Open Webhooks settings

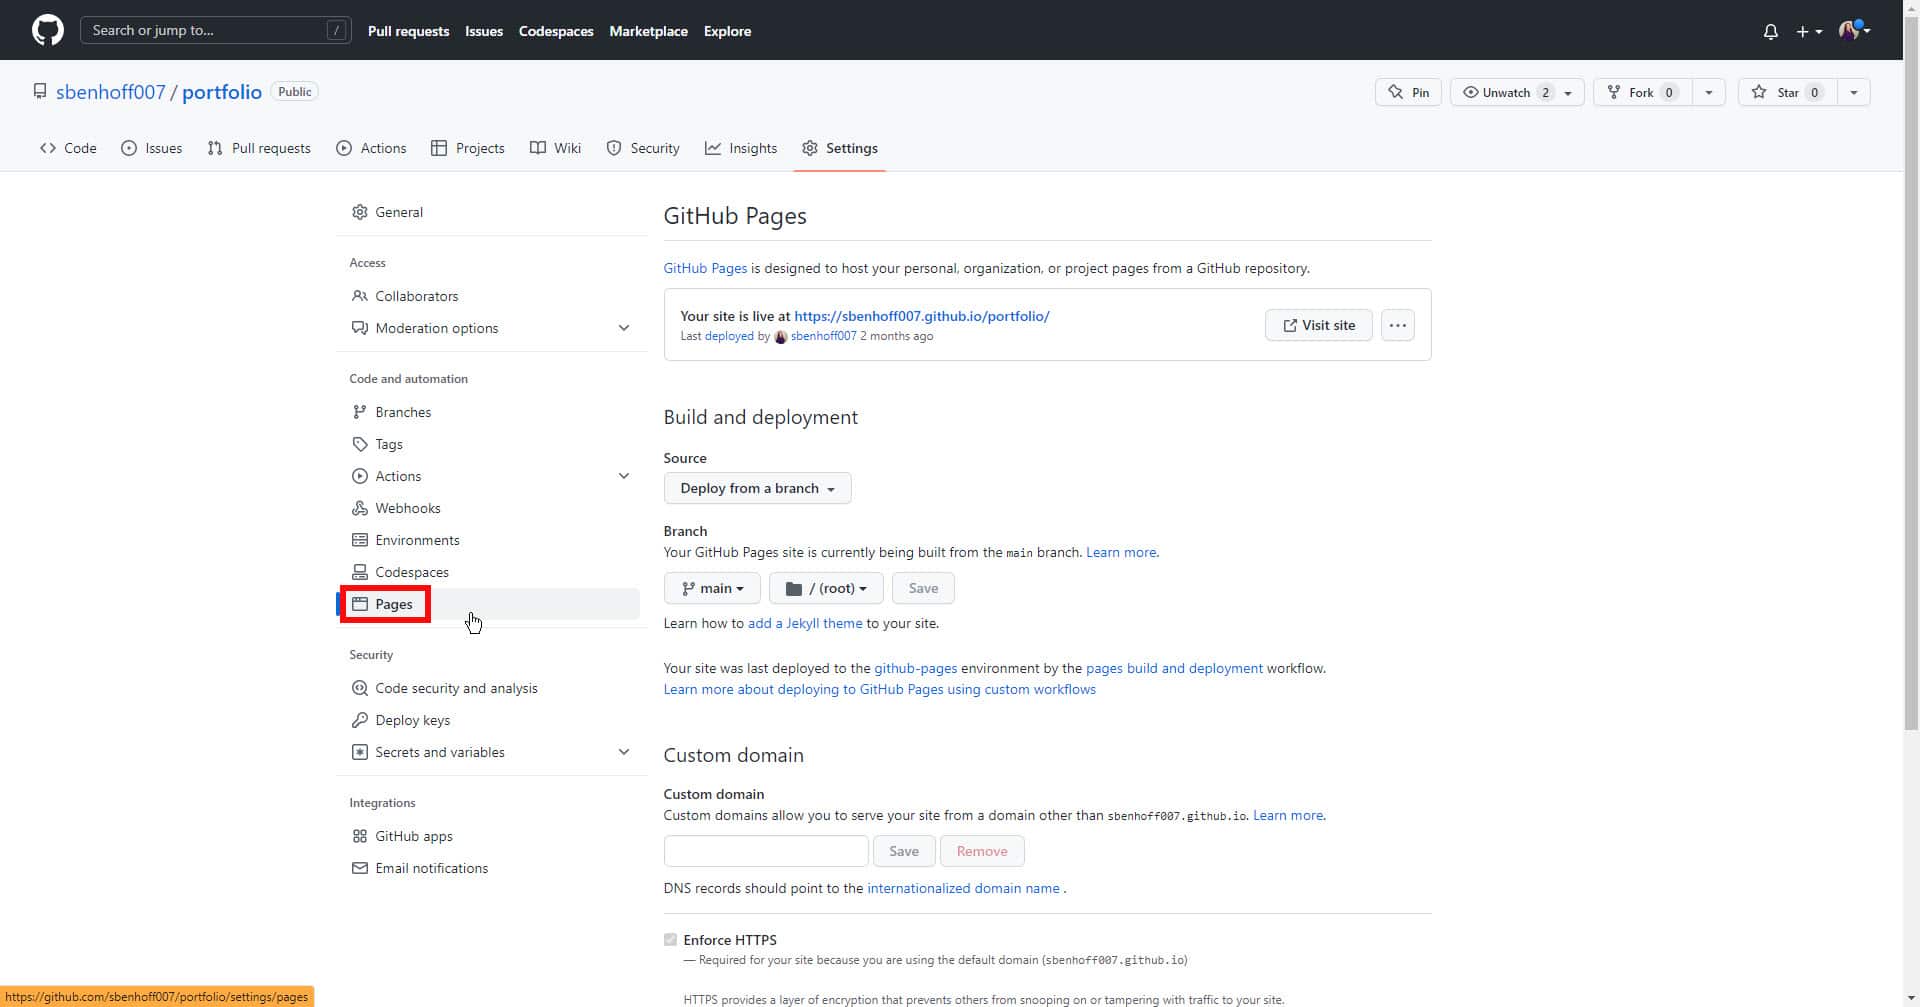pos(490,508)
